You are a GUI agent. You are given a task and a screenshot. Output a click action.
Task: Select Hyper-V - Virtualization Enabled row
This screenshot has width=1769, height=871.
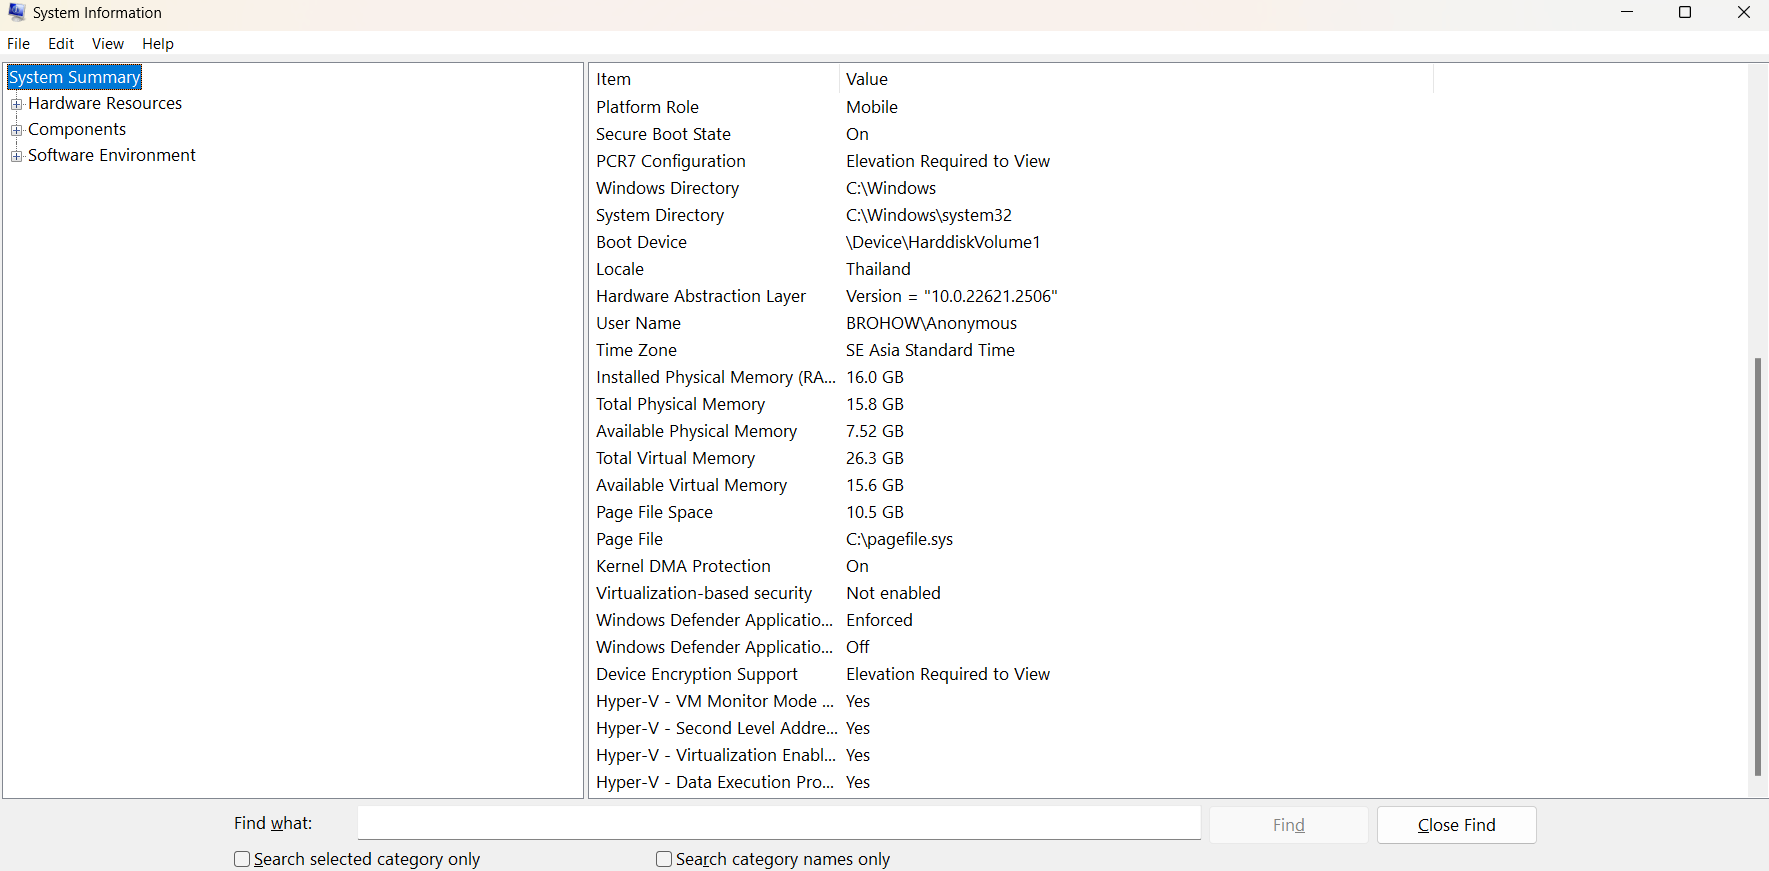click(x=1011, y=755)
